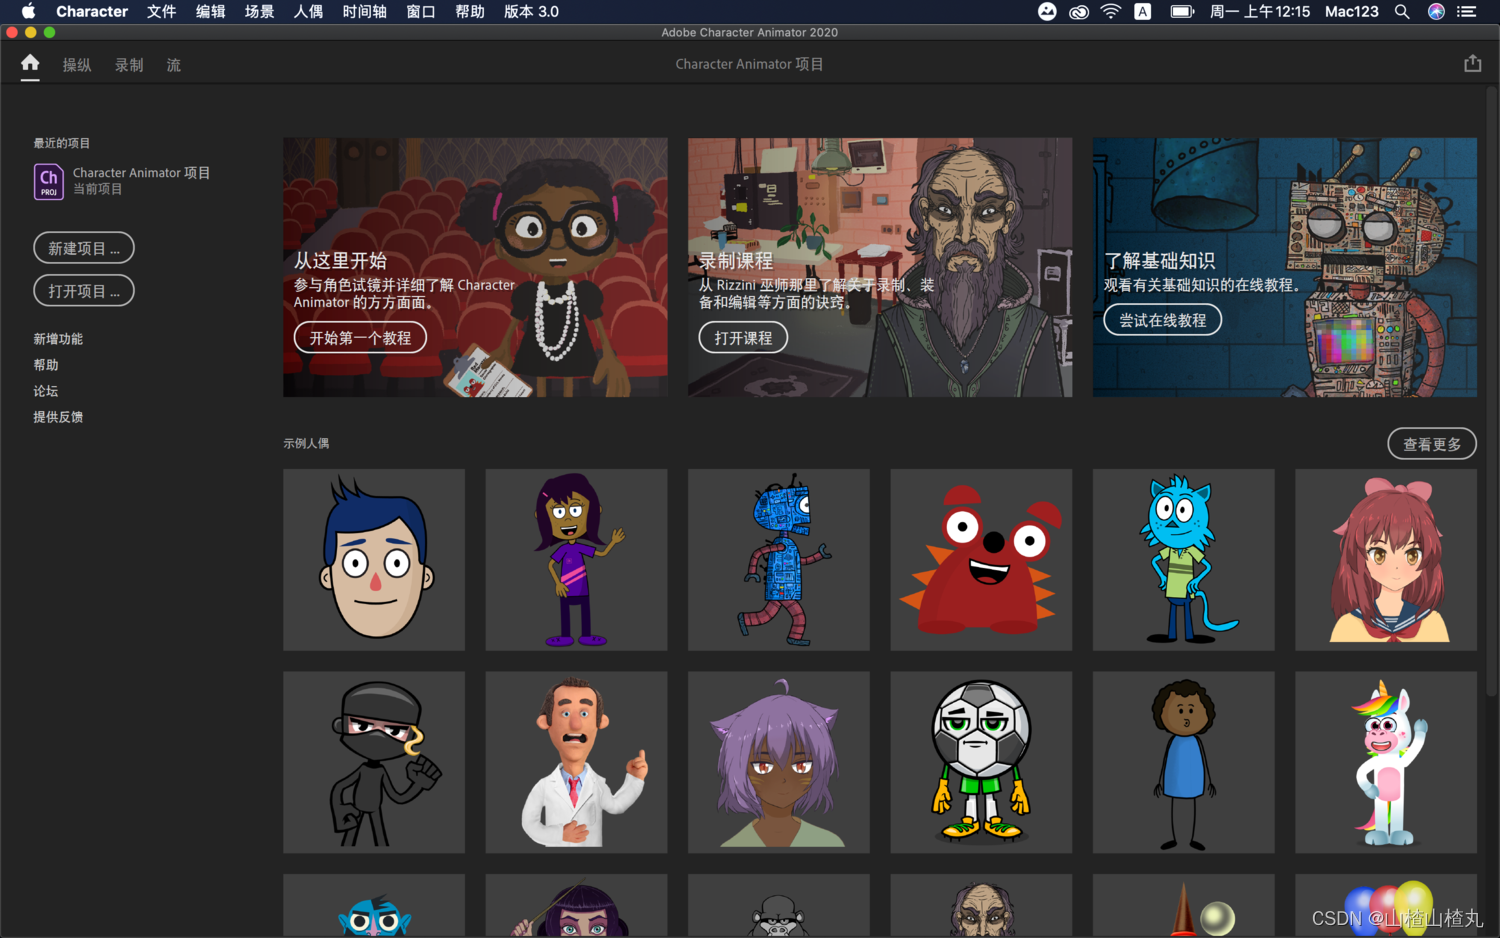Click the 打开课程 button
The height and width of the screenshot is (938, 1500).
tap(743, 338)
